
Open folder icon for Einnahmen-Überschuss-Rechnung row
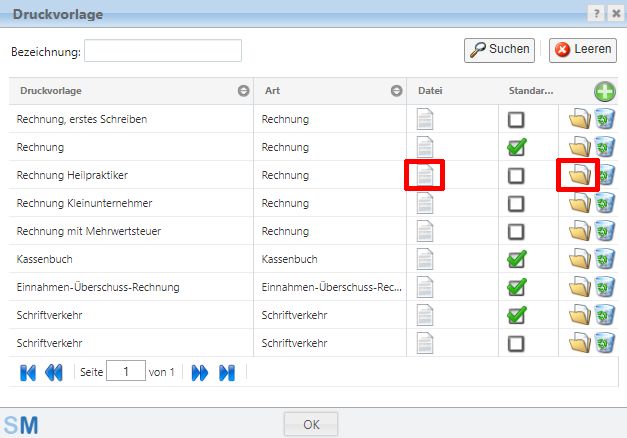coord(579,287)
